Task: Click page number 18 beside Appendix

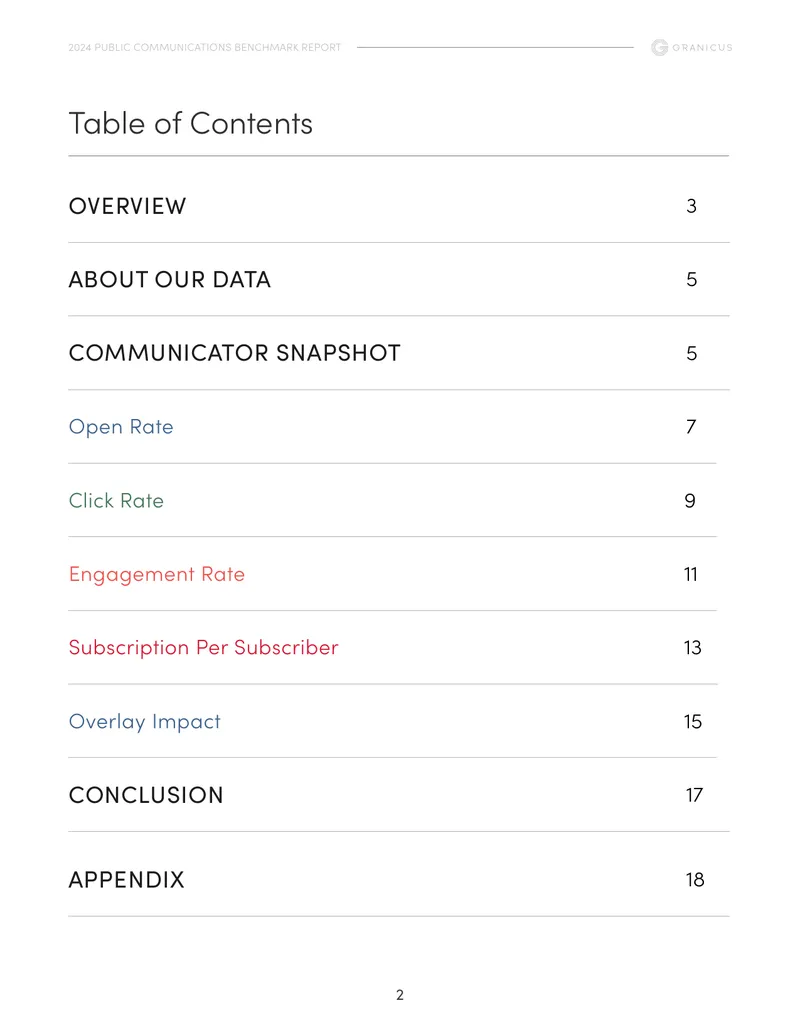Action: (x=694, y=879)
